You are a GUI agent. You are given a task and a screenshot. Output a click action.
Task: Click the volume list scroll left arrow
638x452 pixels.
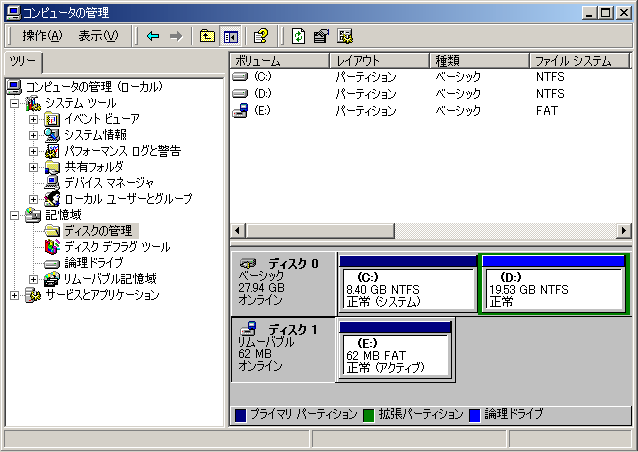[237, 231]
